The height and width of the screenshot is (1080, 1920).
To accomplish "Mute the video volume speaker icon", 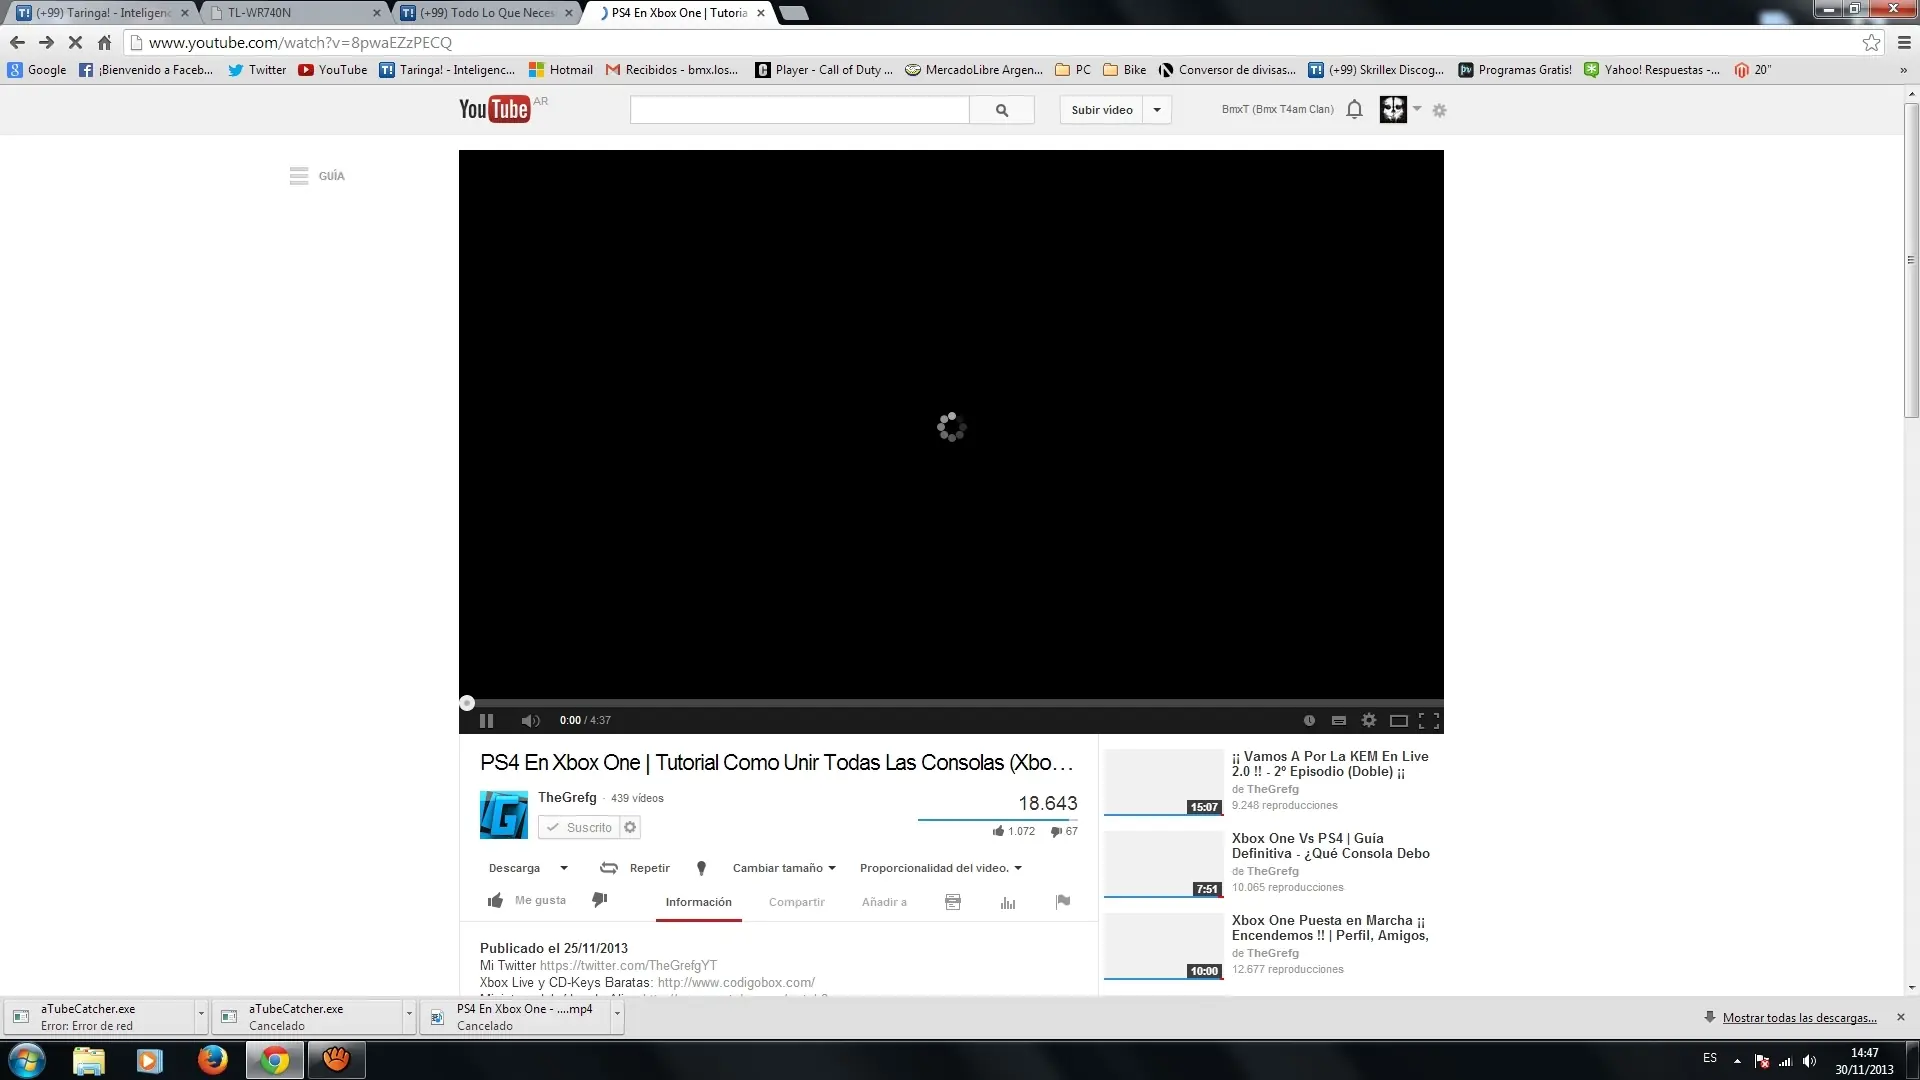I will (530, 720).
